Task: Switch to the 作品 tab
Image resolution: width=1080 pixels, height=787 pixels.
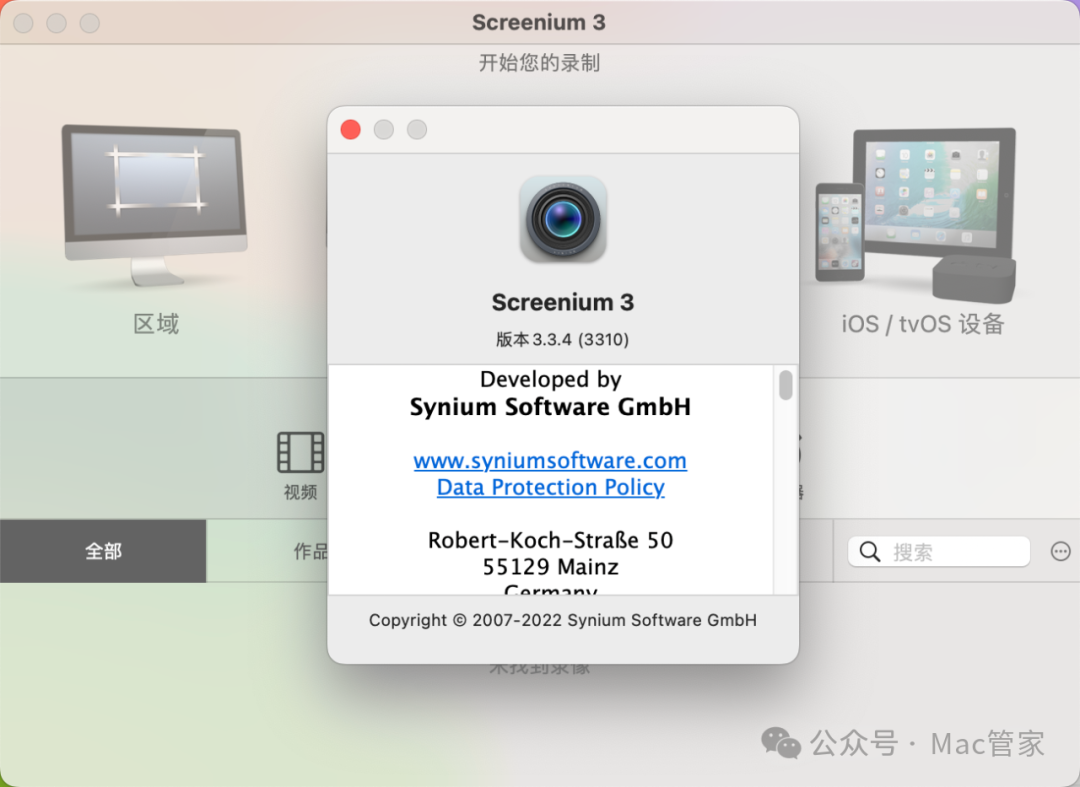Action: click(310, 551)
